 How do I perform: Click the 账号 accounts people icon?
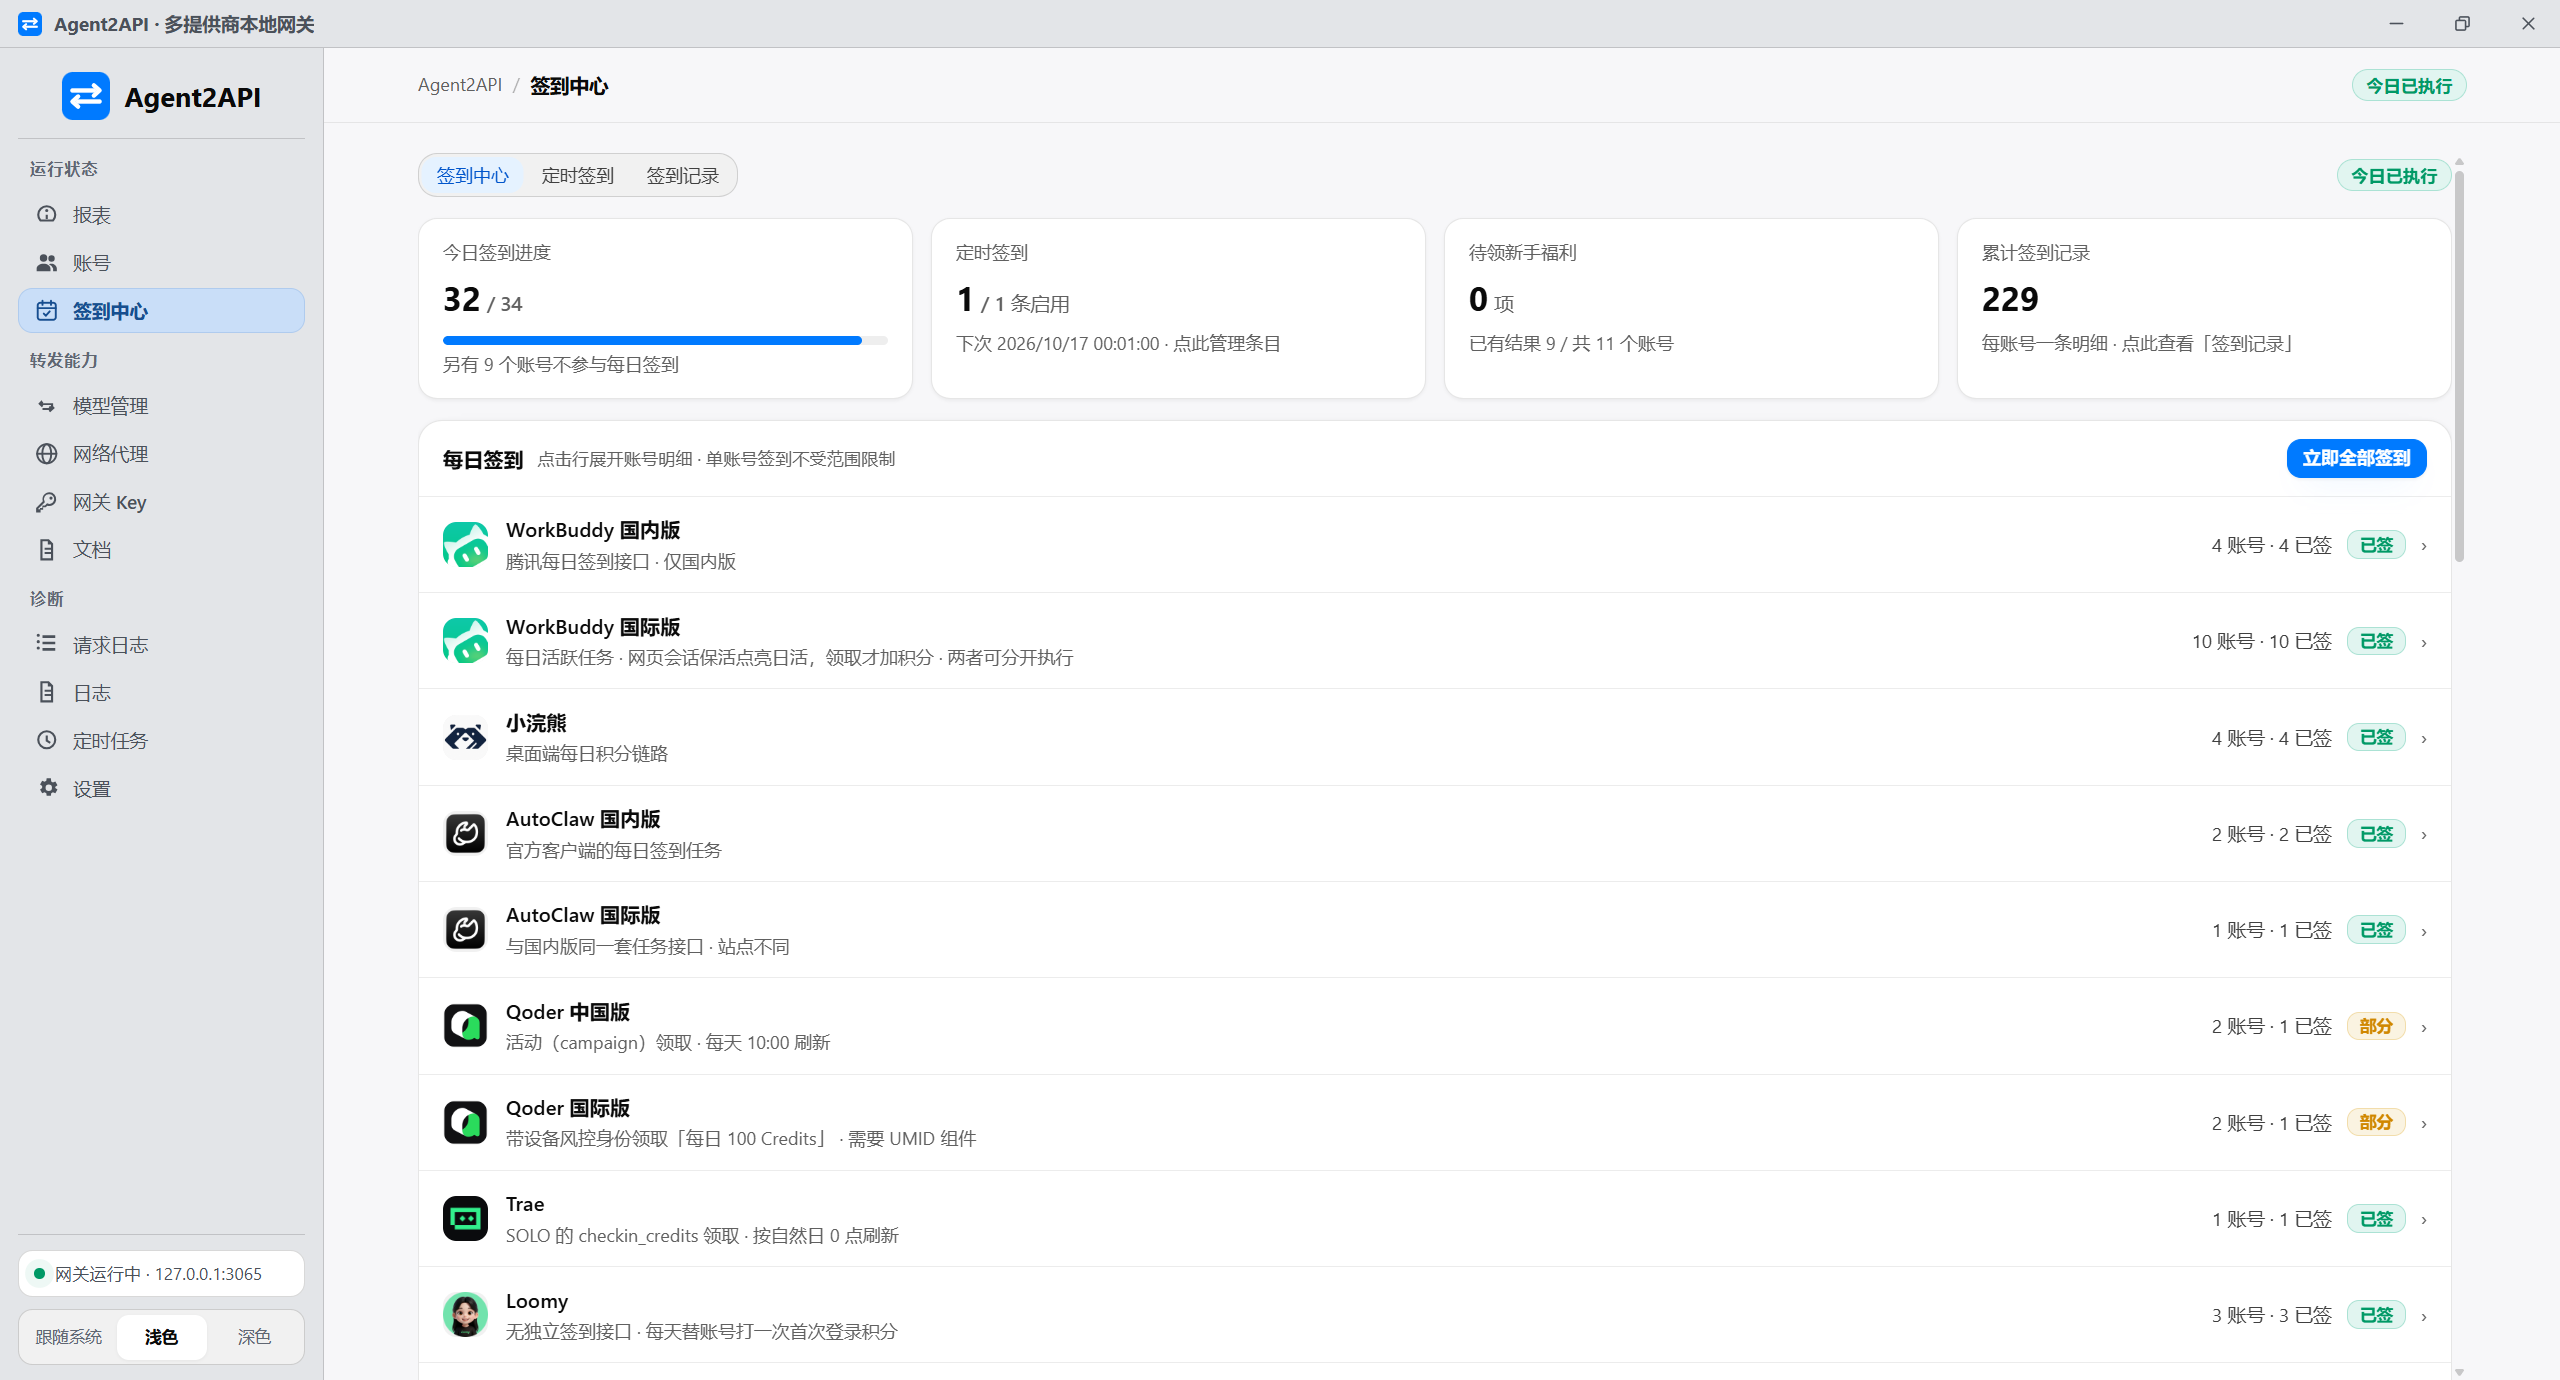46,262
